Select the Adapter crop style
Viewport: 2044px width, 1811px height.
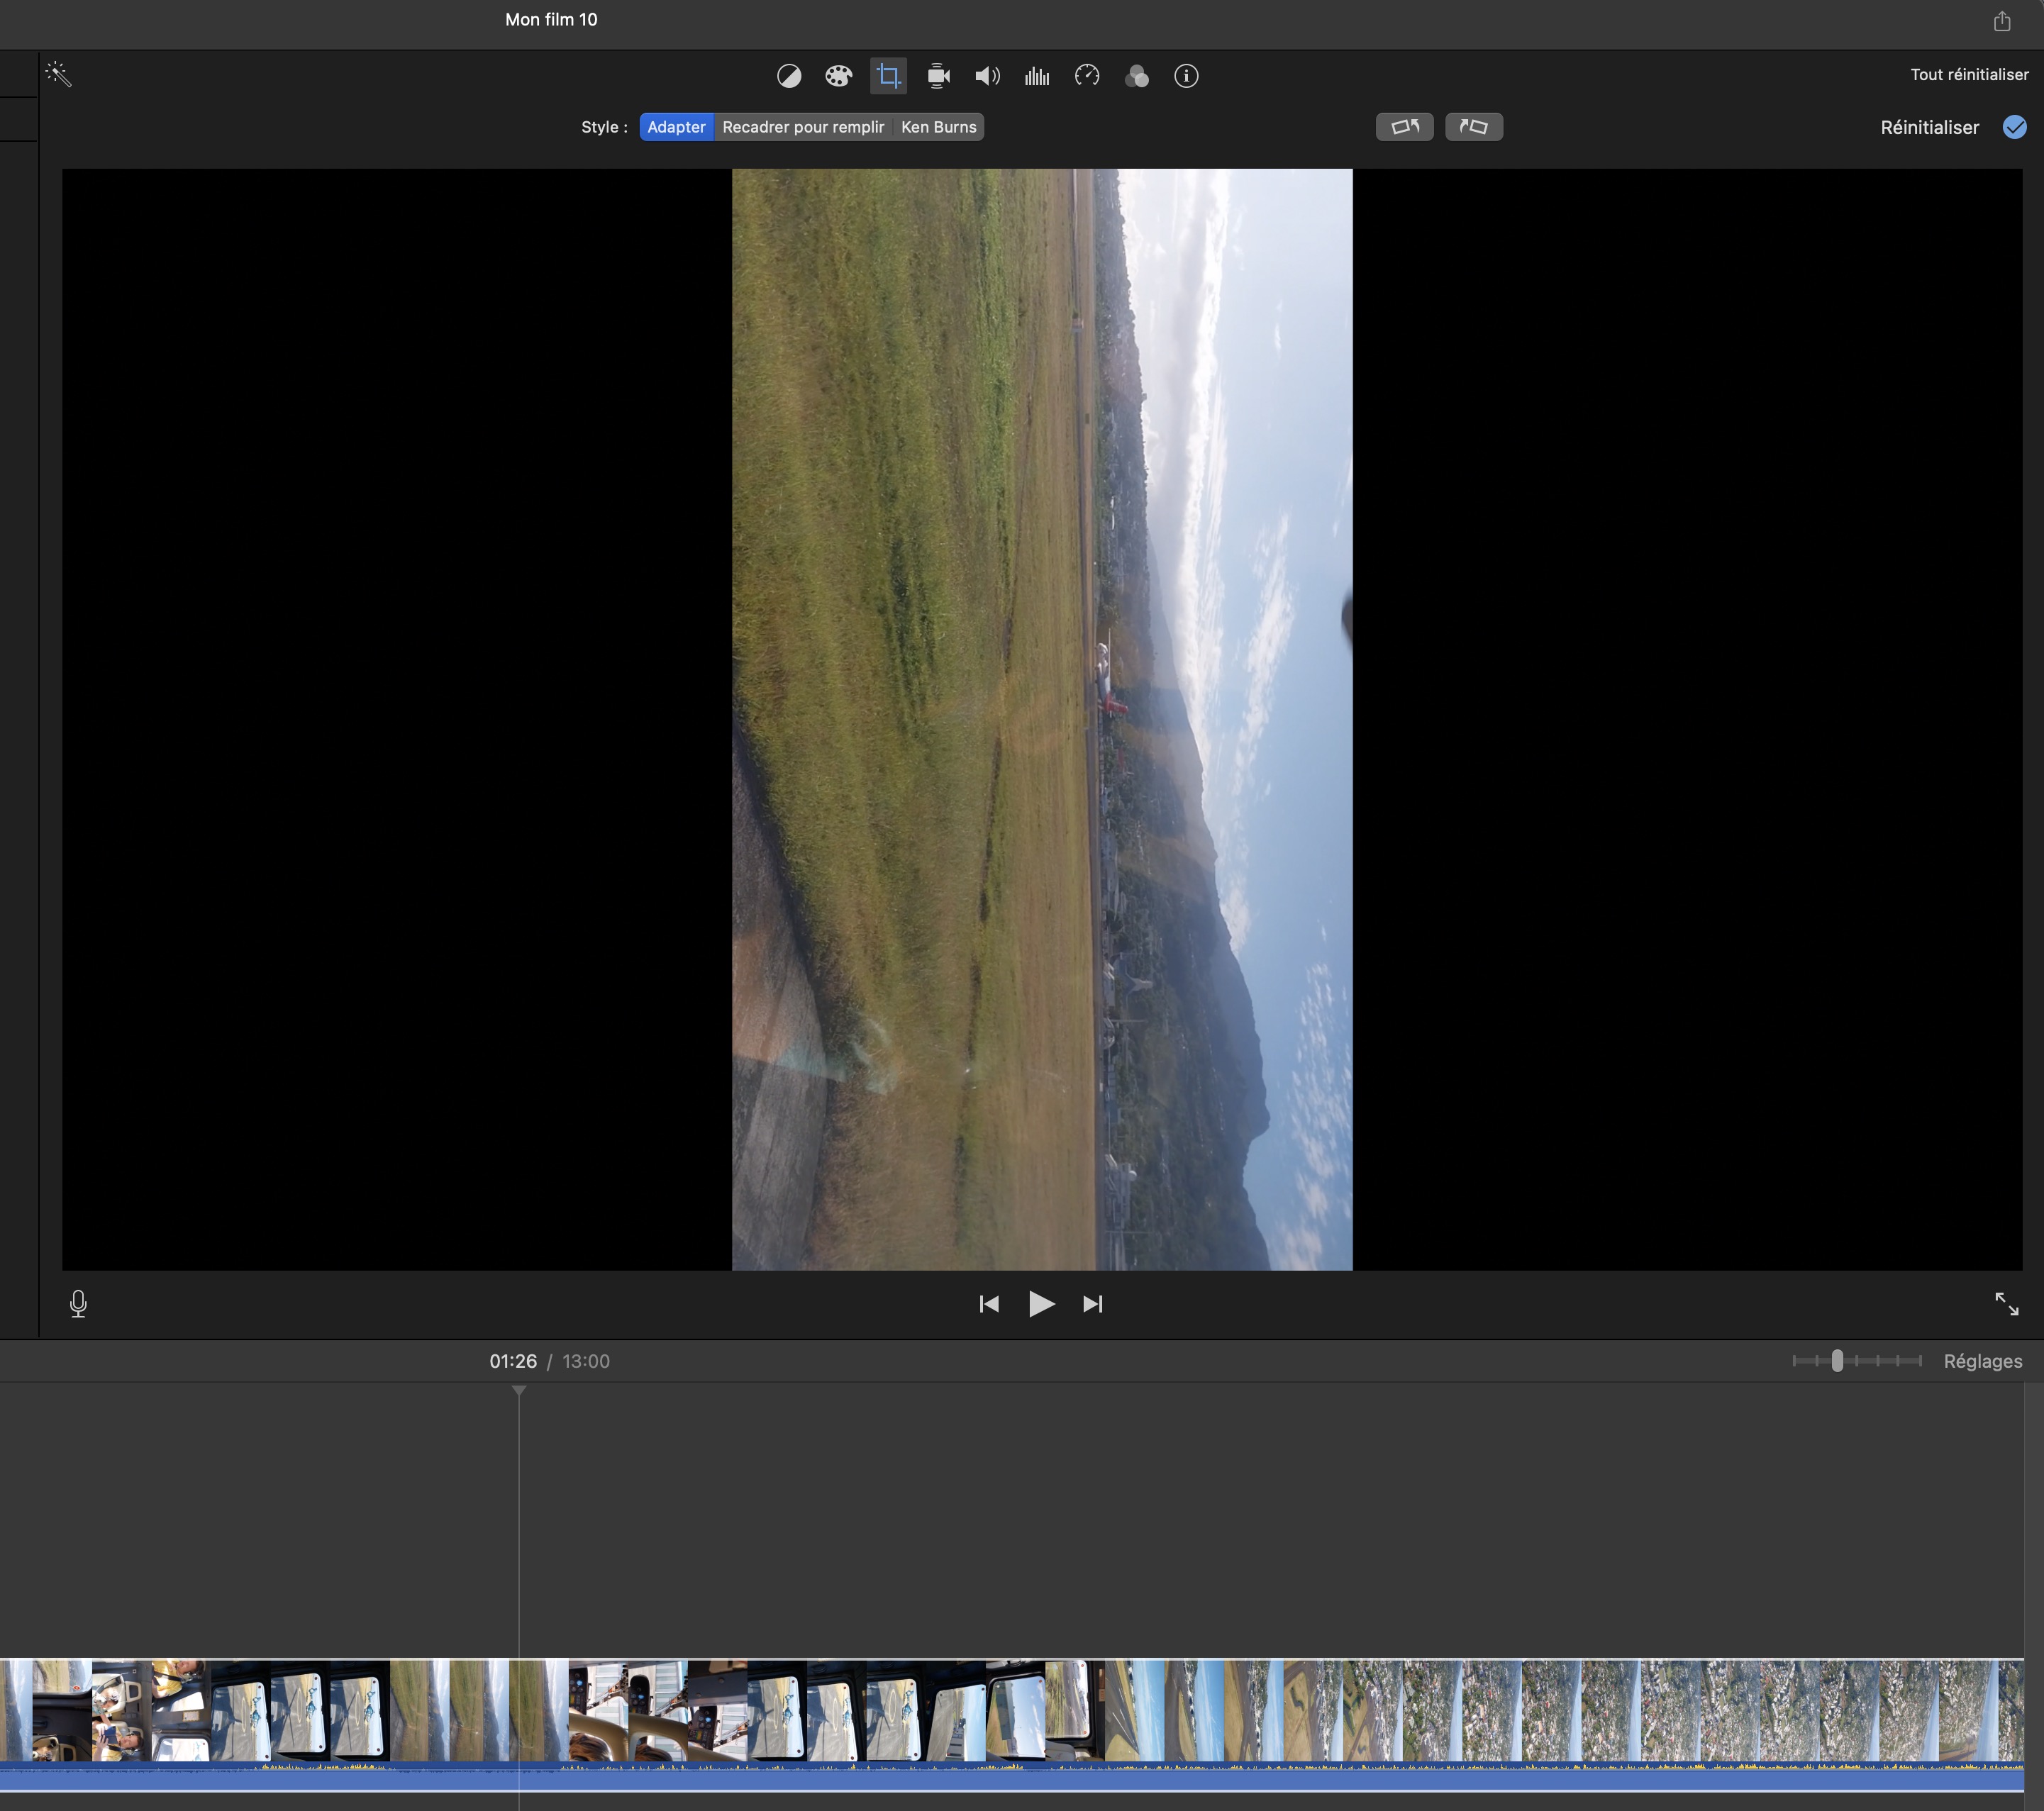pyautogui.click(x=676, y=127)
